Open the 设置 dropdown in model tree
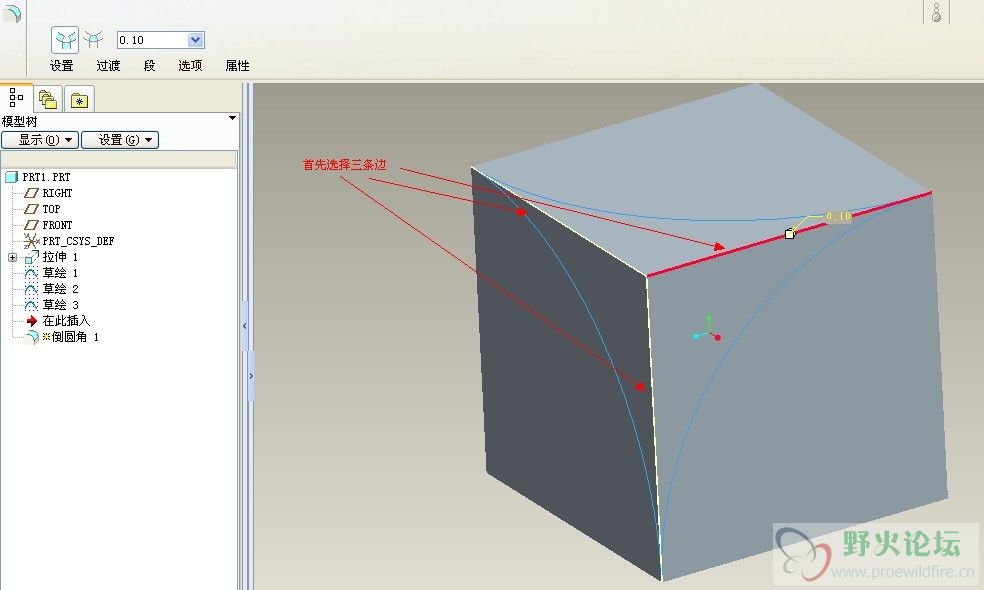 (120, 140)
